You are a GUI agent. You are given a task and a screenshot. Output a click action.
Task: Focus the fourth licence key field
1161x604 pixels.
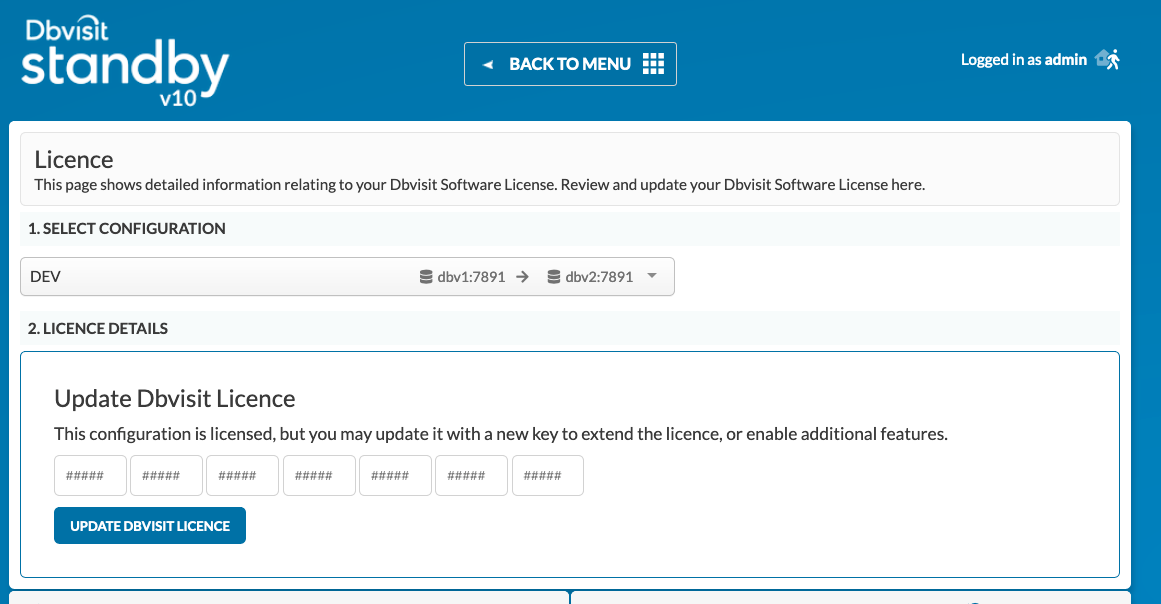tap(319, 475)
